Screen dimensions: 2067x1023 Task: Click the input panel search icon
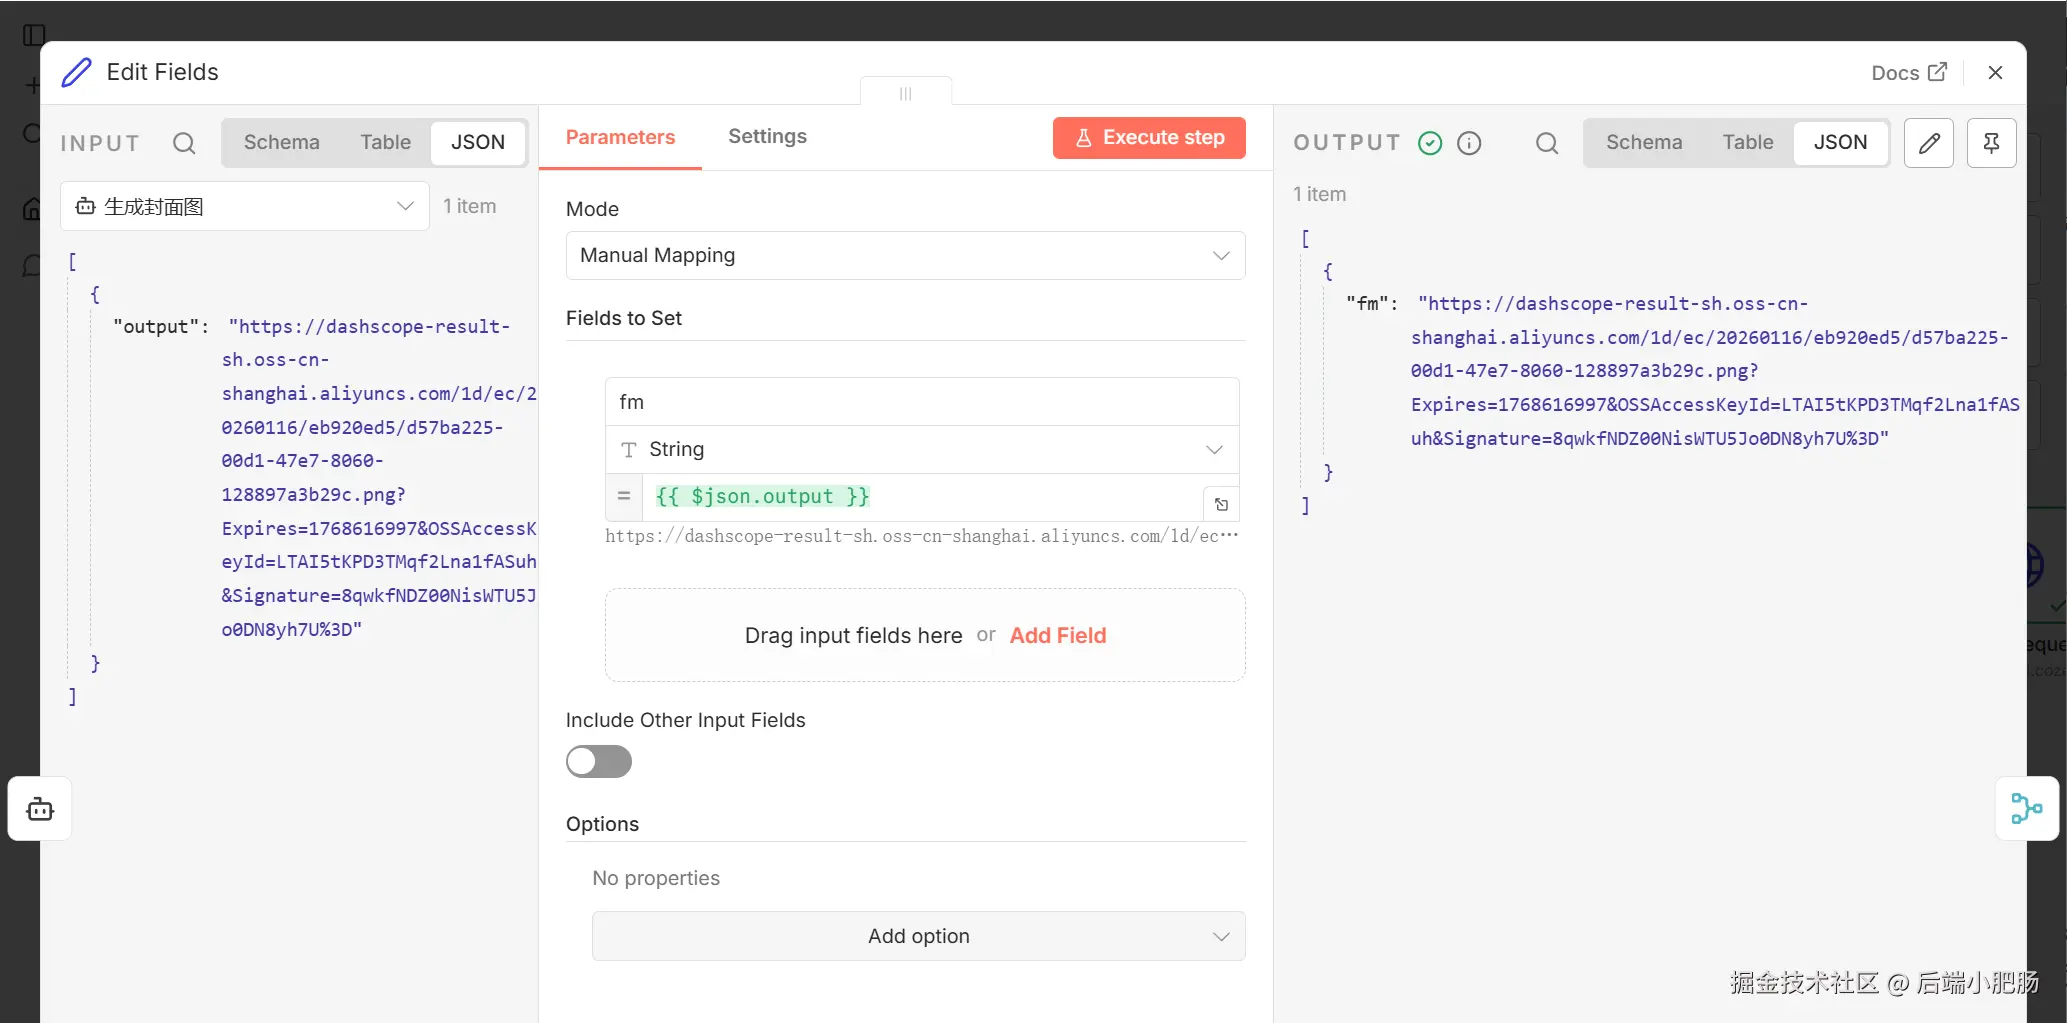click(184, 143)
